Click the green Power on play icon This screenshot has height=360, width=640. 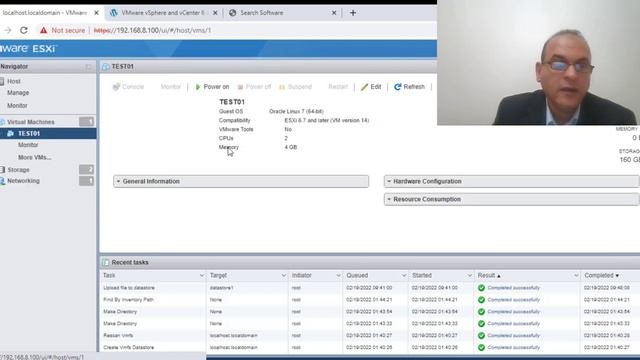198,87
